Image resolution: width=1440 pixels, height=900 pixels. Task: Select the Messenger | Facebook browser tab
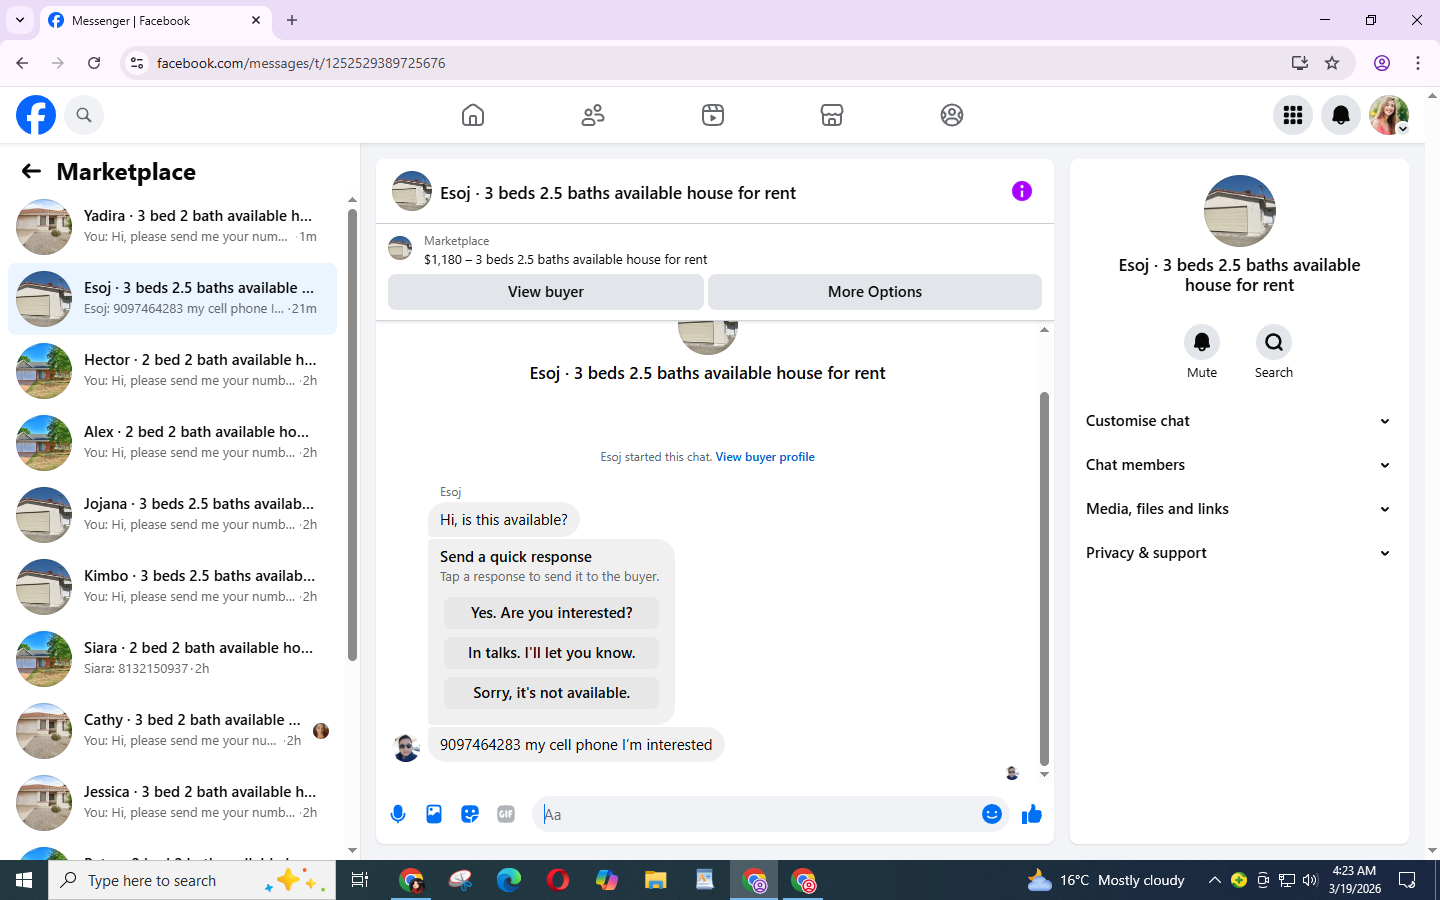(x=155, y=20)
